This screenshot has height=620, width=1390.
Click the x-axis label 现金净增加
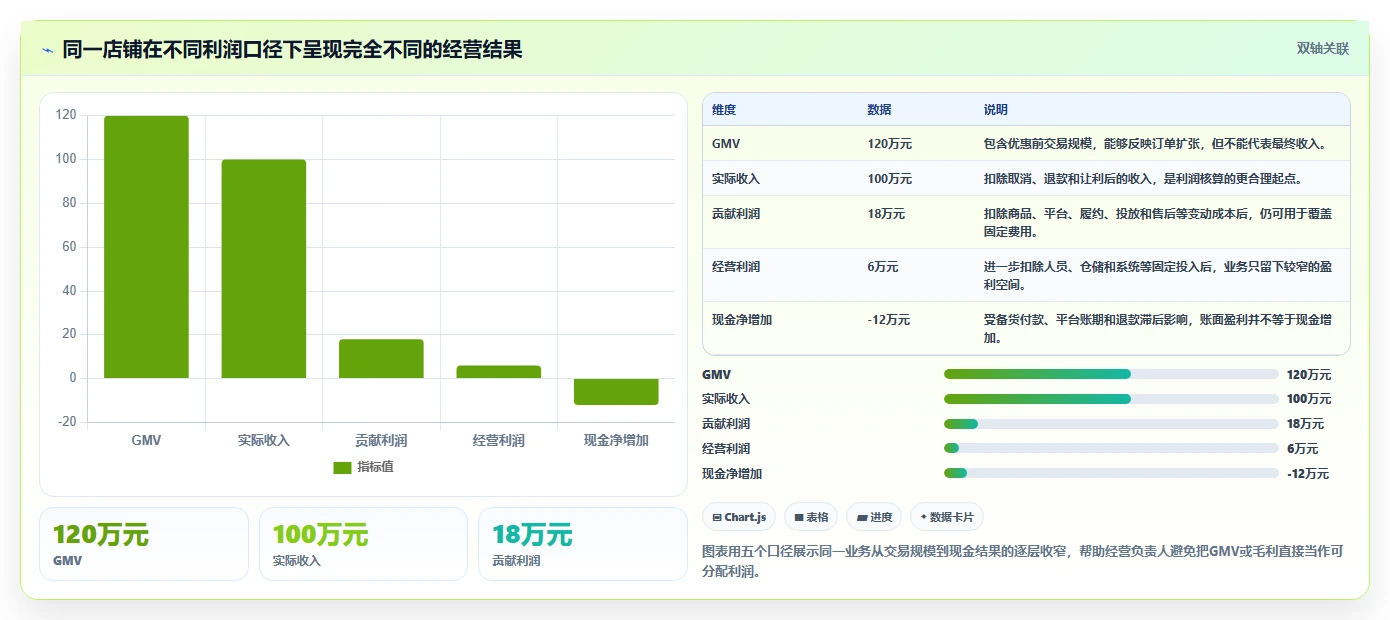tap(616, 440)
